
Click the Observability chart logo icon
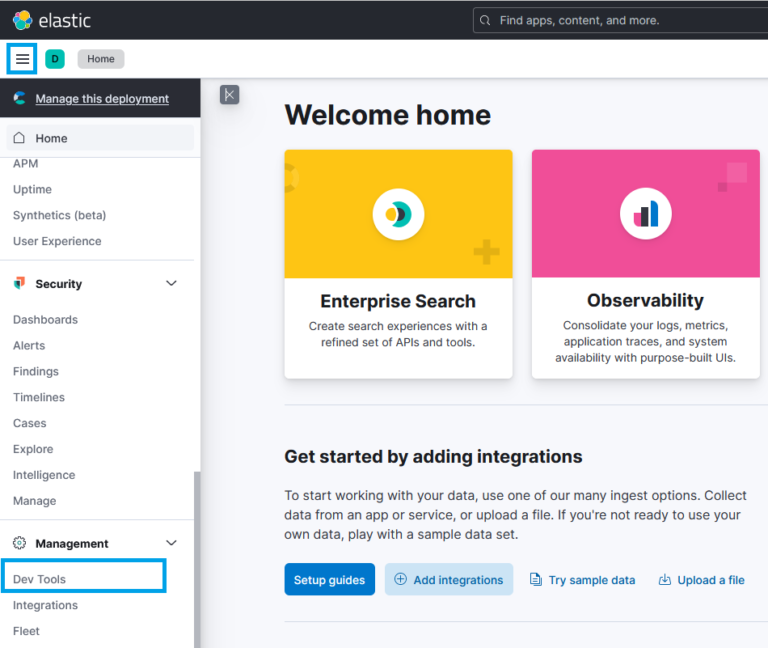645,214
